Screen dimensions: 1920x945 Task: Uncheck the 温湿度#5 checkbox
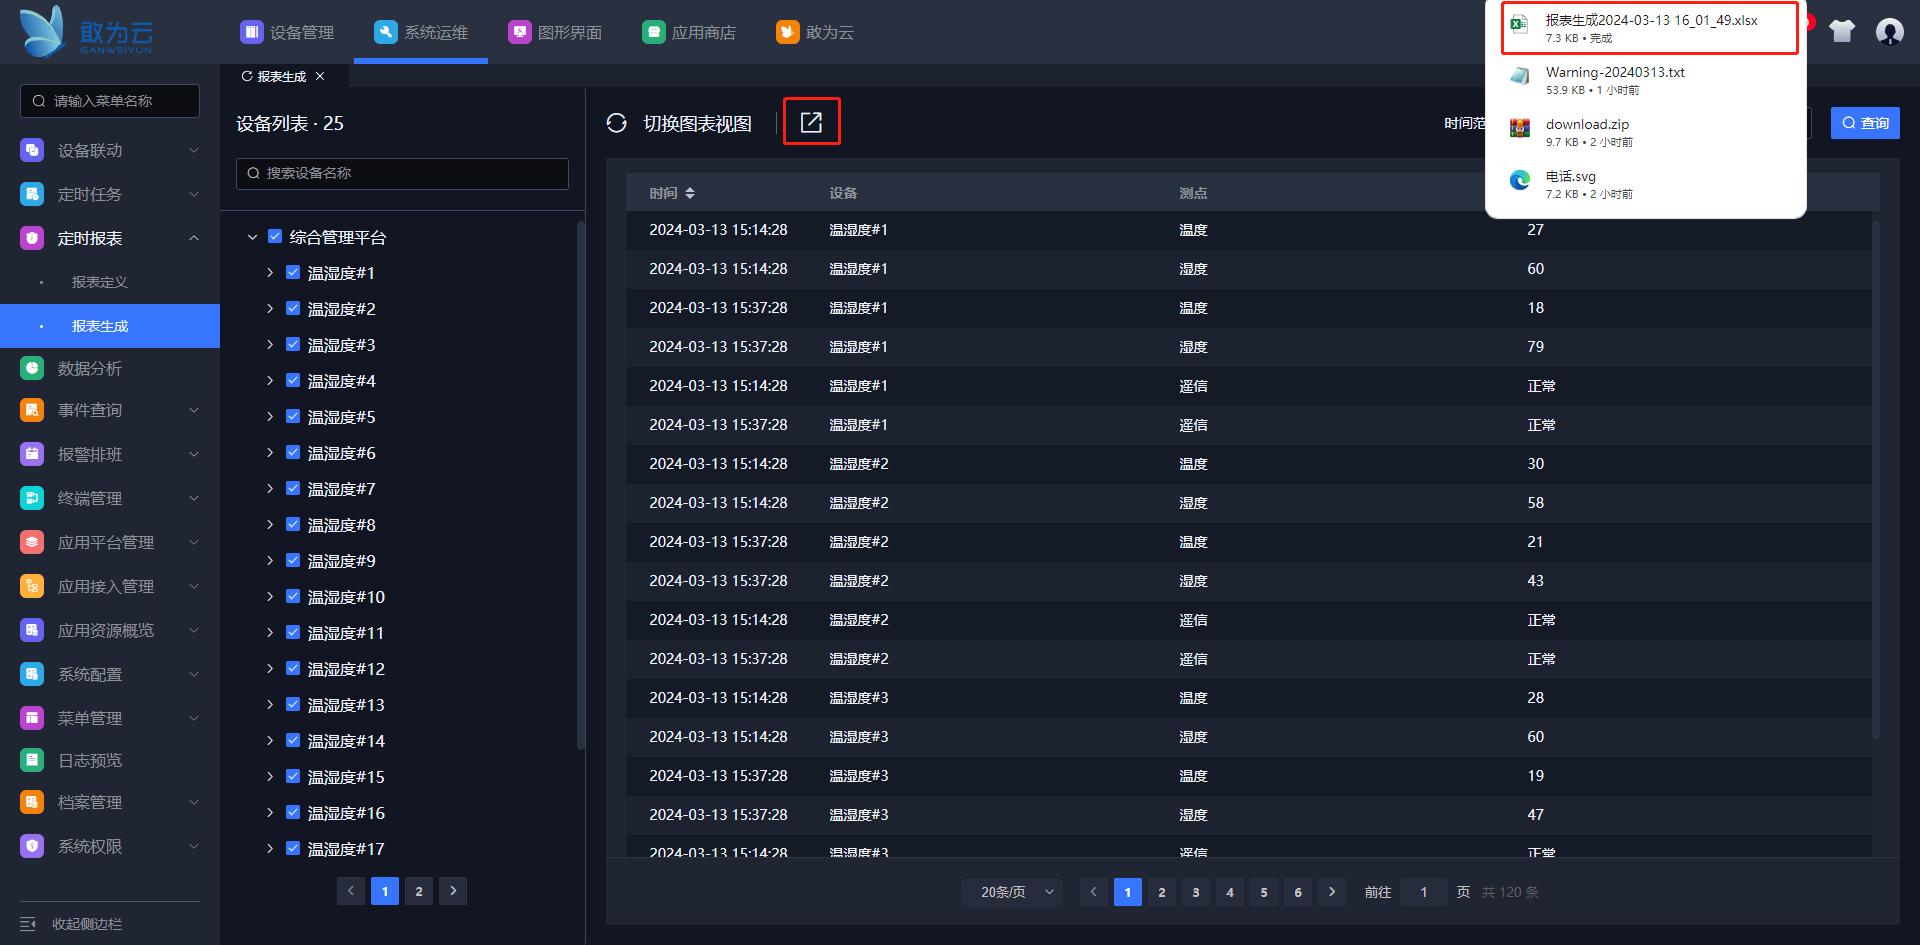pos(293,417)
